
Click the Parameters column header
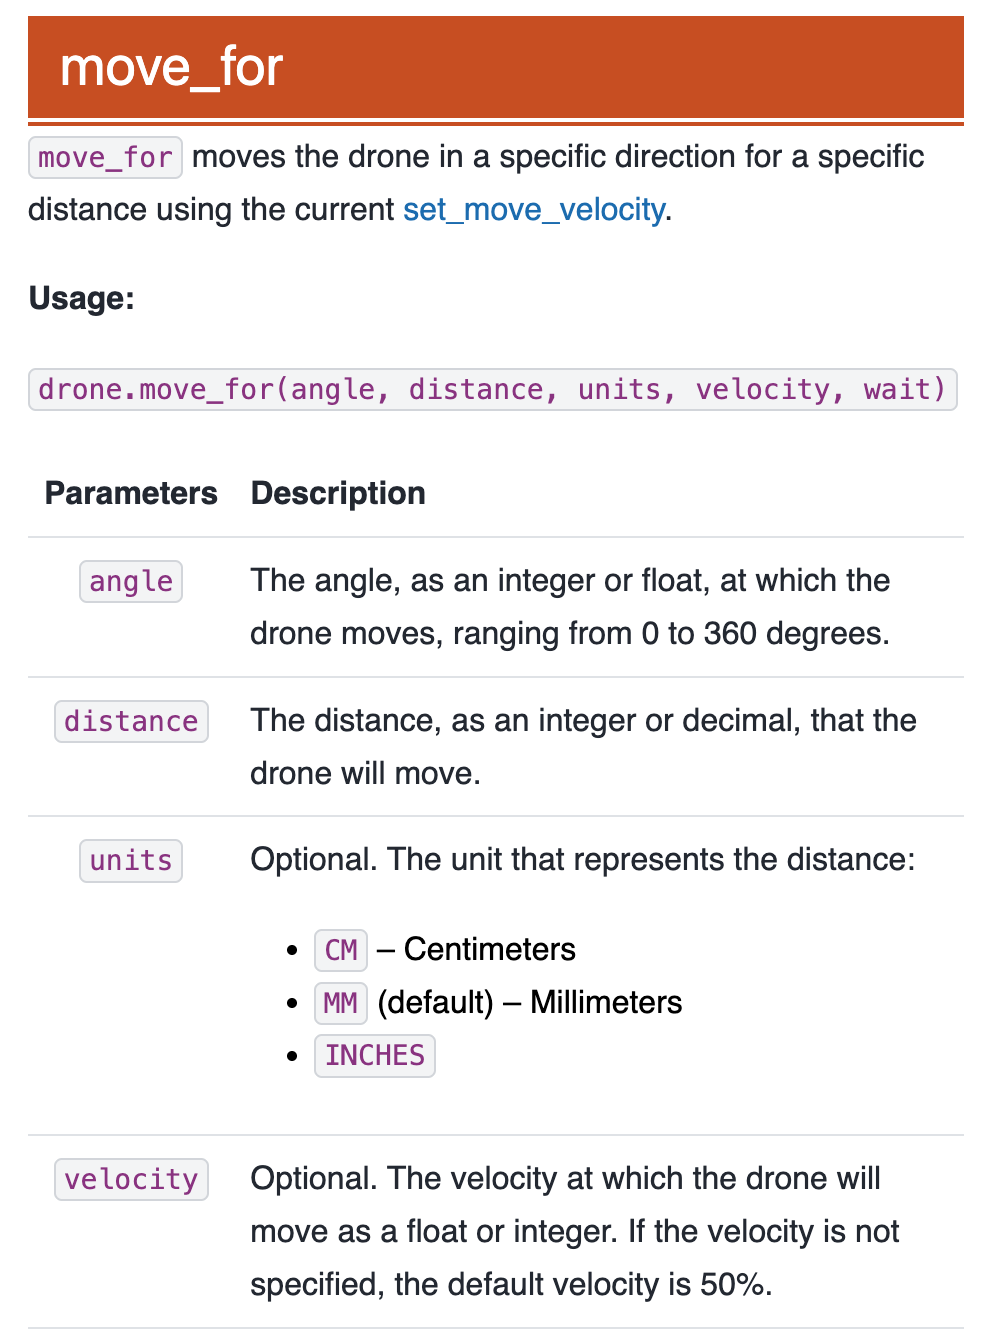(131, 493)
